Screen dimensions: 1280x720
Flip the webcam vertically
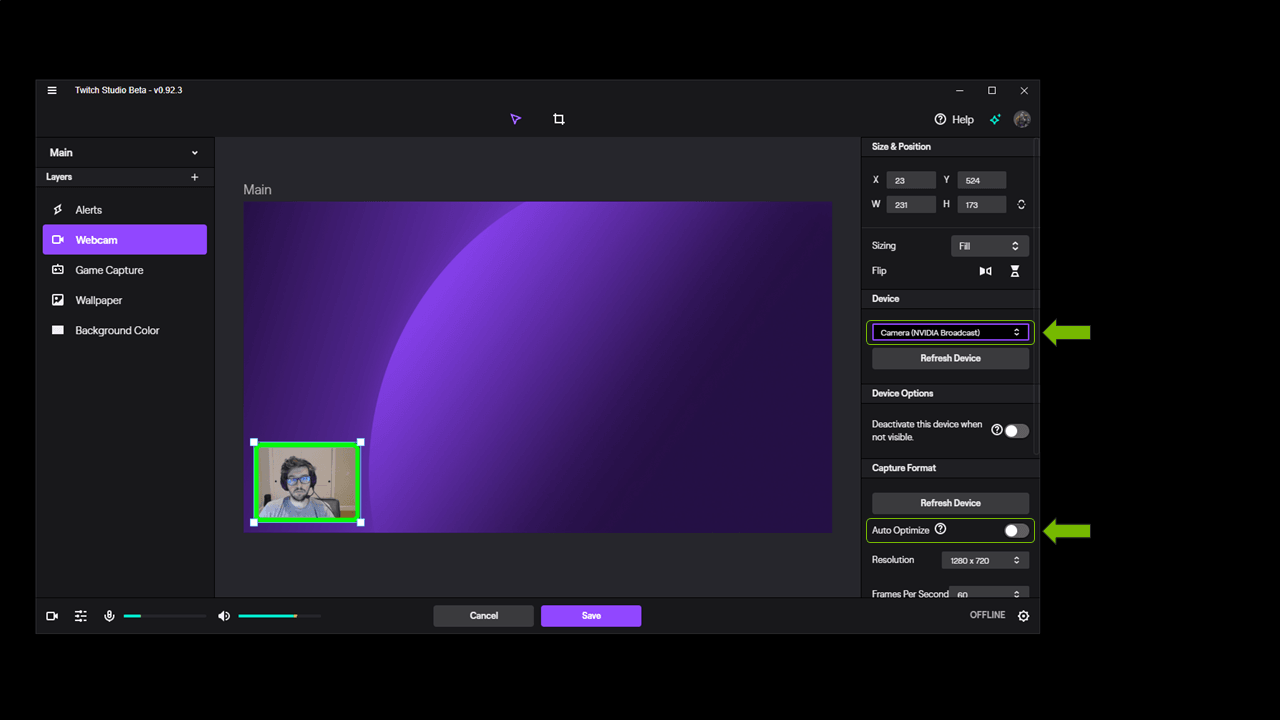pyautogui.click(x=1015, y=271)
